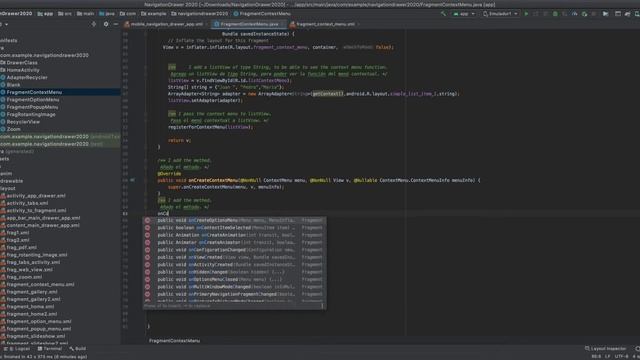The width and height of the screenshot is (640, 360).
Task: Choose onViewCreated autocomplete suggestion
Action: (234, 257)
